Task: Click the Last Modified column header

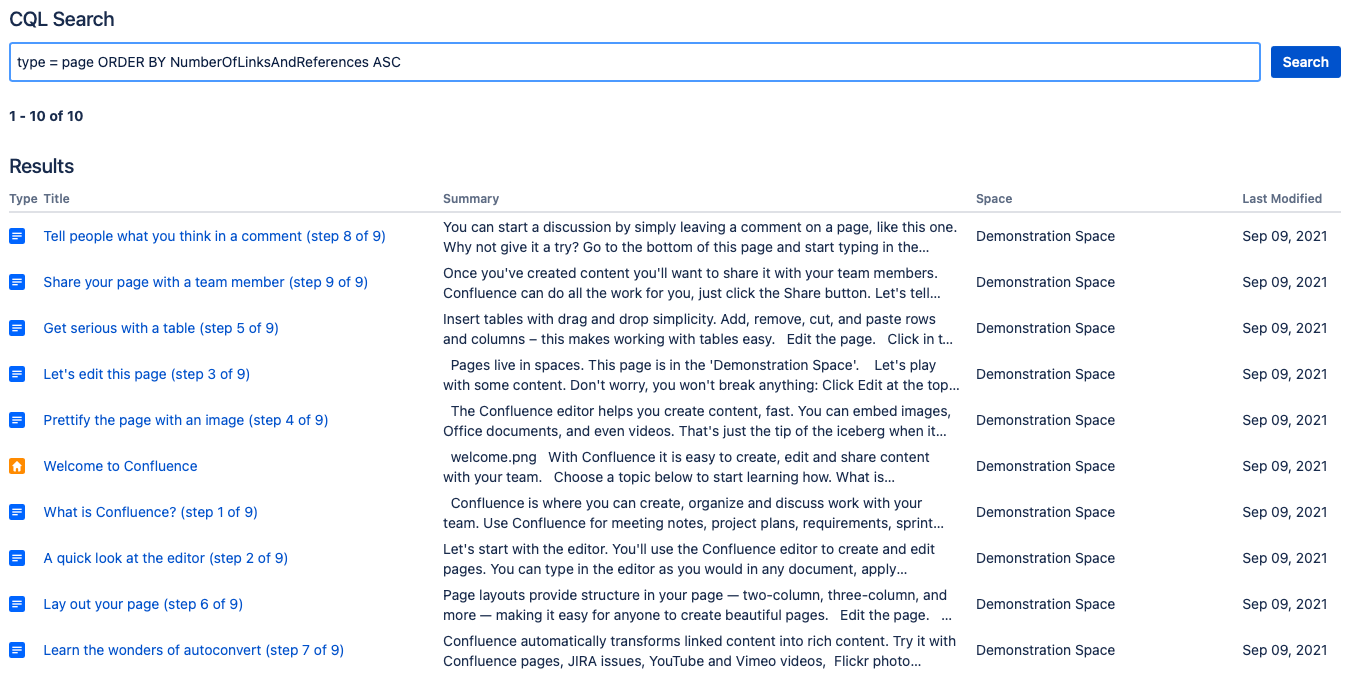Action: click(x=1282, y=199)
